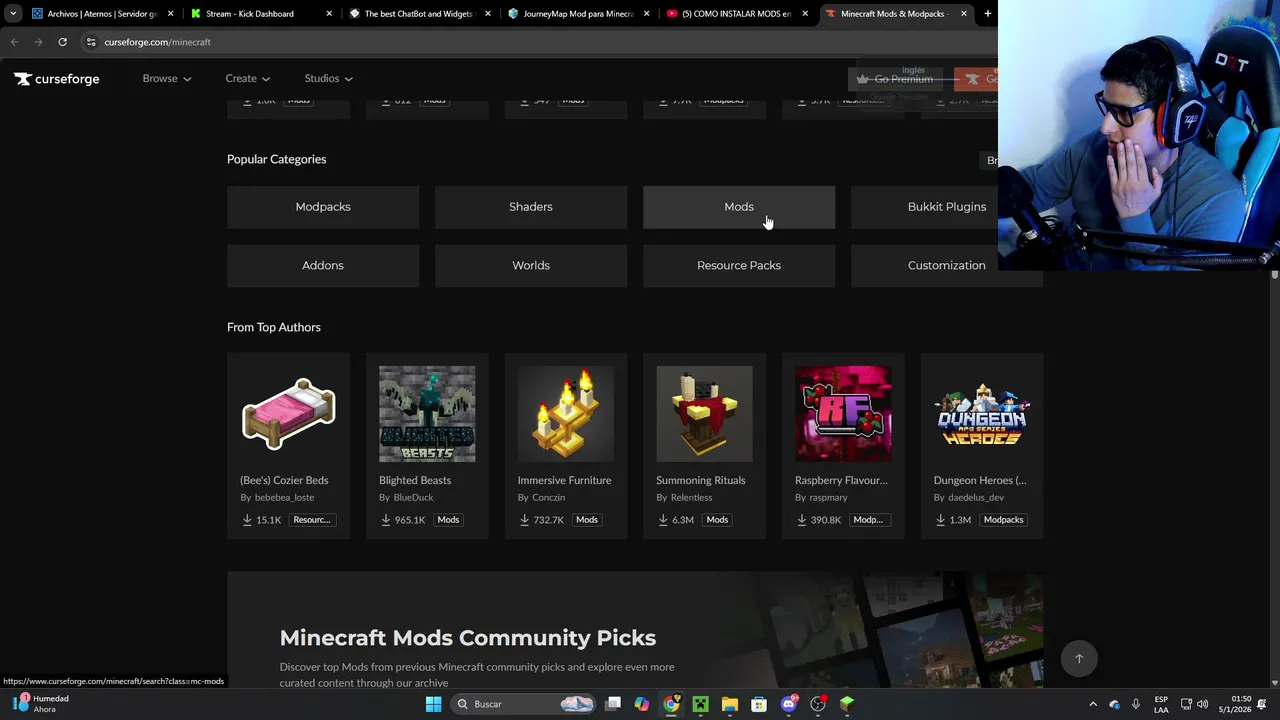This screenshot has height=720, width=1280.
Task: Open the tab search dropdown arrow
Action: tap(13, 14)
